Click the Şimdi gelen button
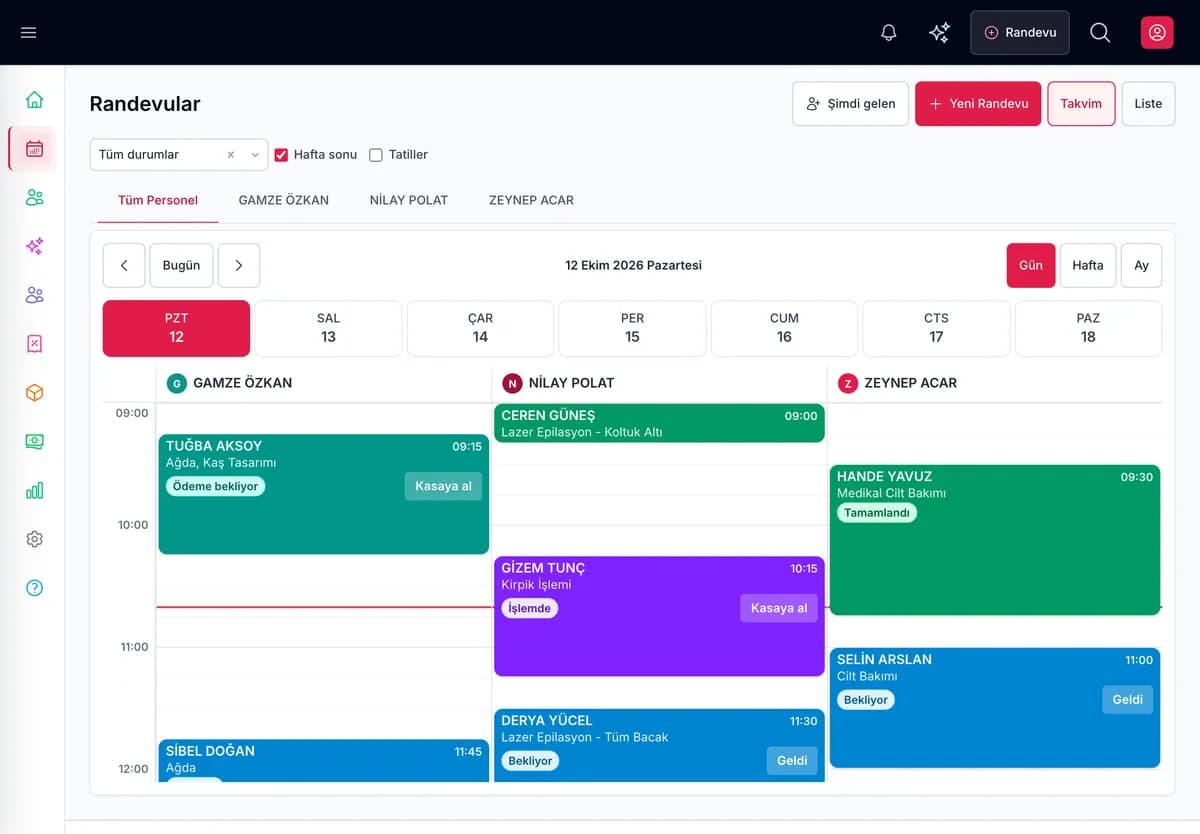This screenshot has height=834, width=1200. 851,104
